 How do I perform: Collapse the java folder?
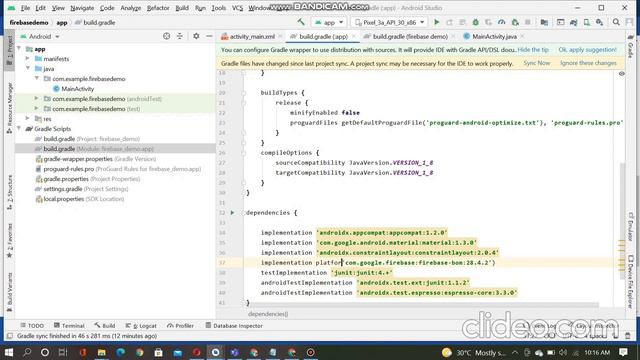coord(28,69)
